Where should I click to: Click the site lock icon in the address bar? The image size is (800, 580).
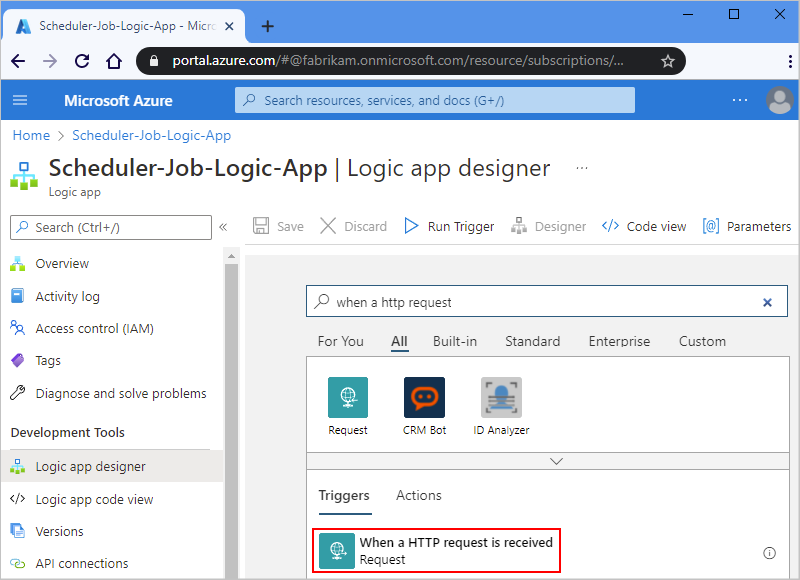point(154,61)
